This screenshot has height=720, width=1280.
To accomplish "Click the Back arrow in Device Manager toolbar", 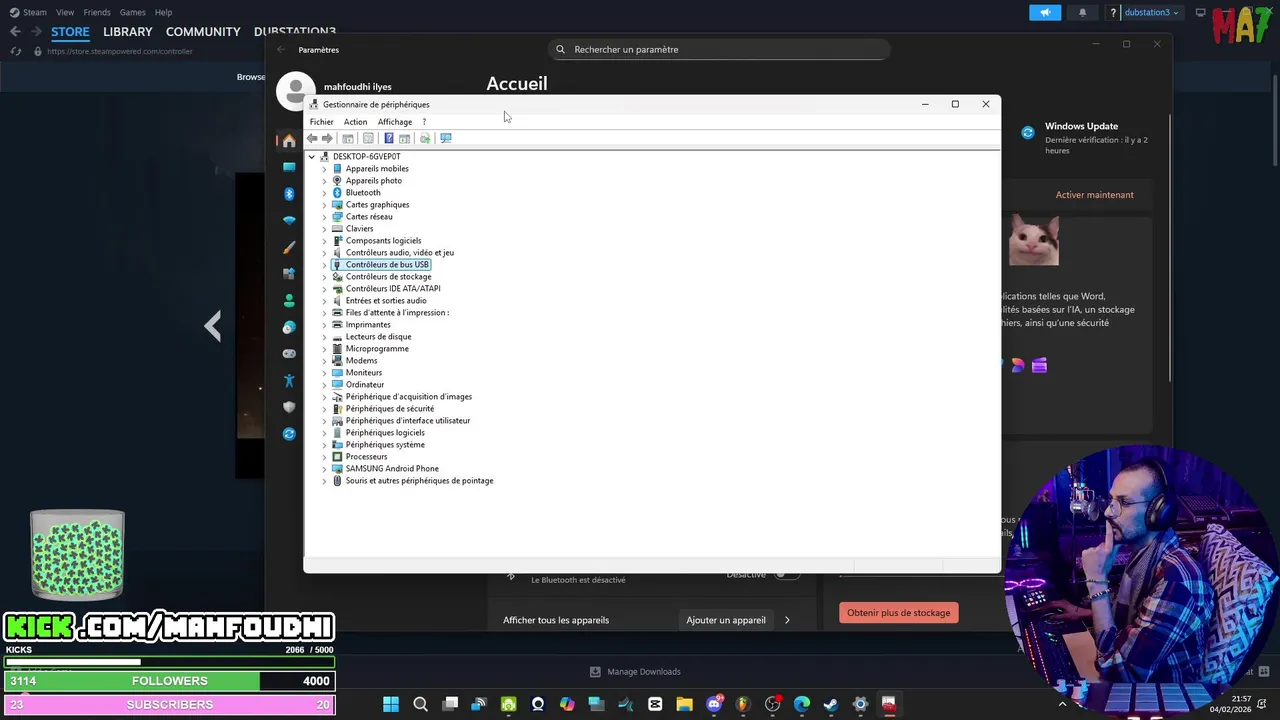I will (312, 138).
